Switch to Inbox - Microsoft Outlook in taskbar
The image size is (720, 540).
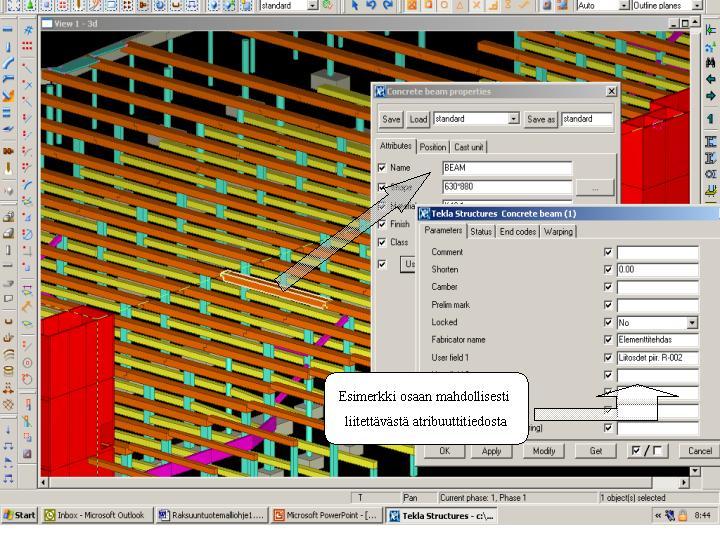coord(96,515)
